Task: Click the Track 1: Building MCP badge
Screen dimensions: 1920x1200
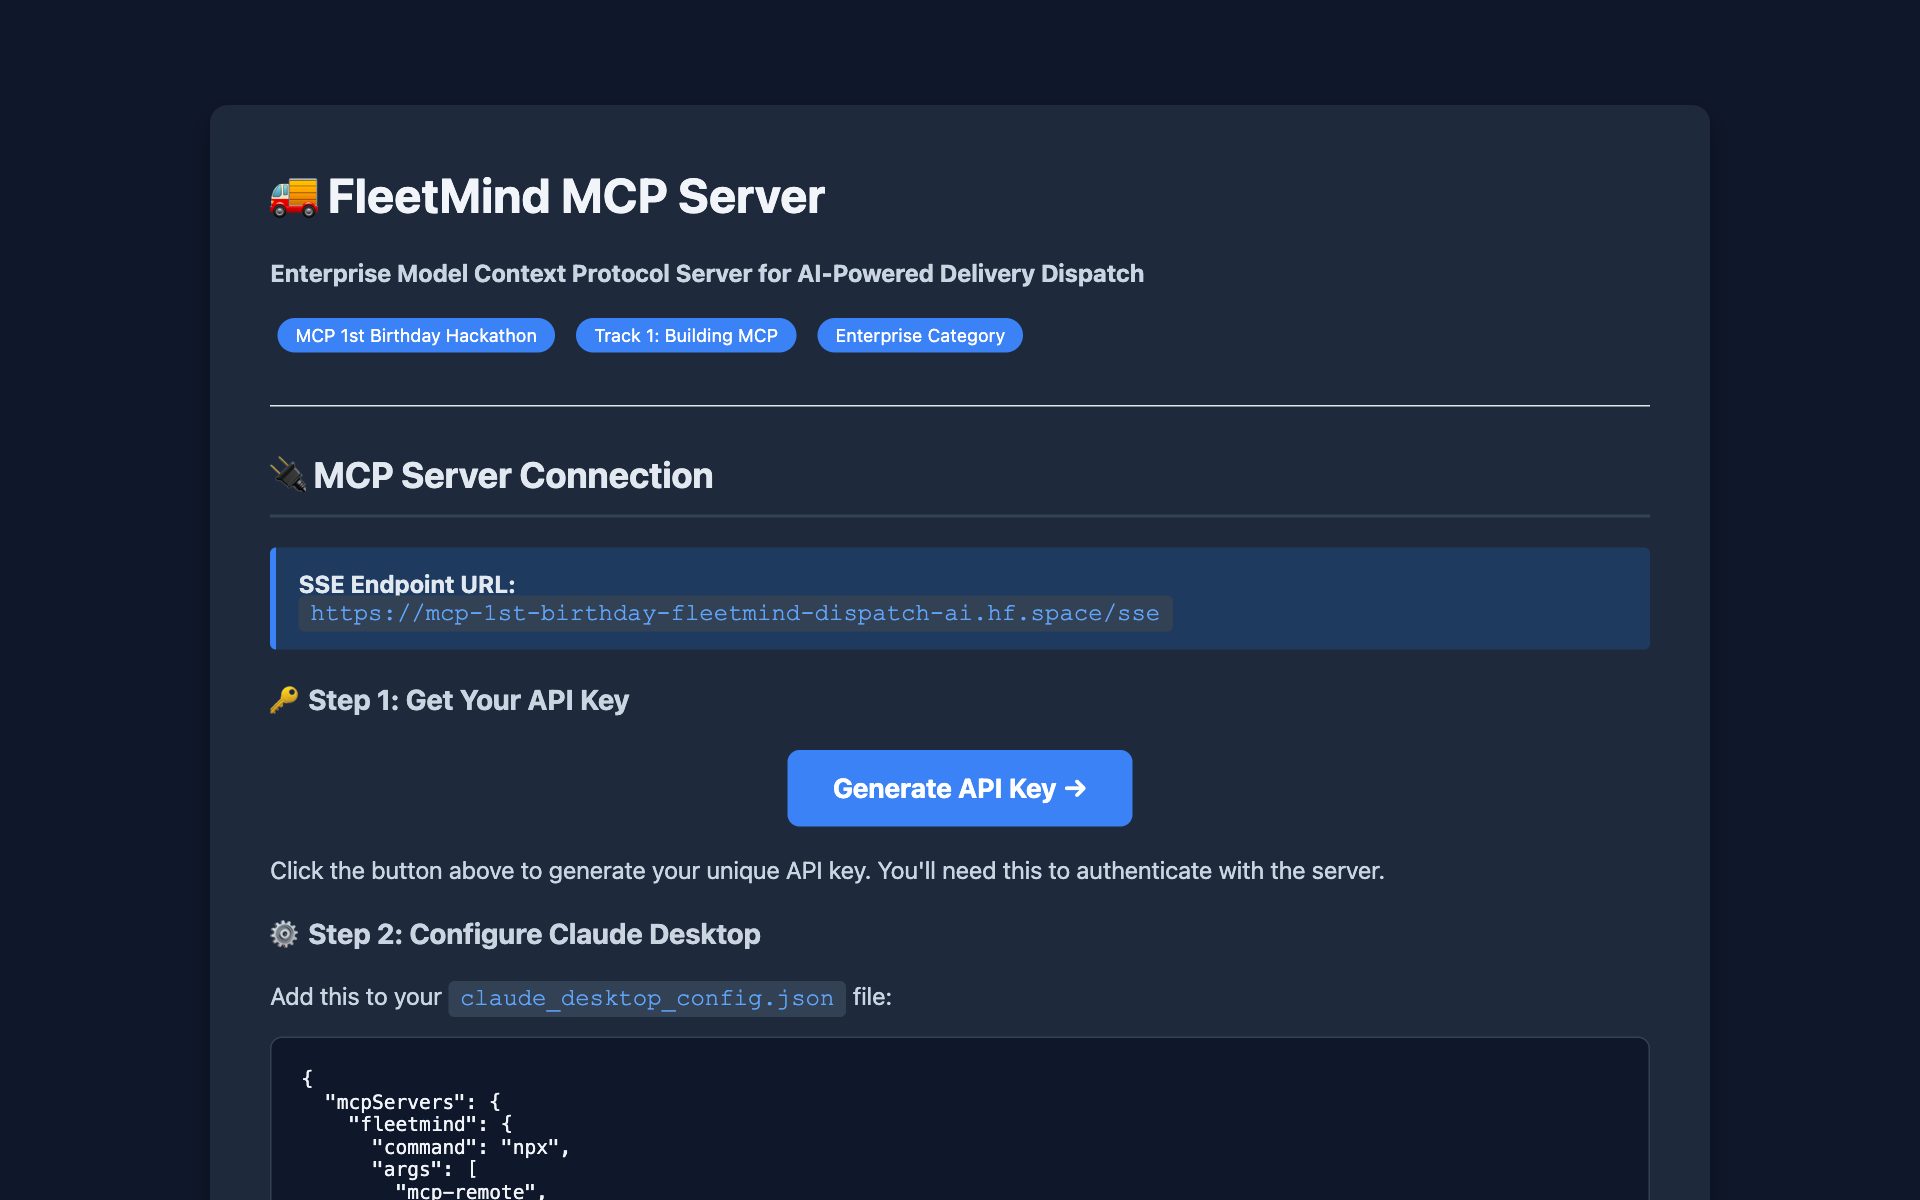Action: pos(686,336)
